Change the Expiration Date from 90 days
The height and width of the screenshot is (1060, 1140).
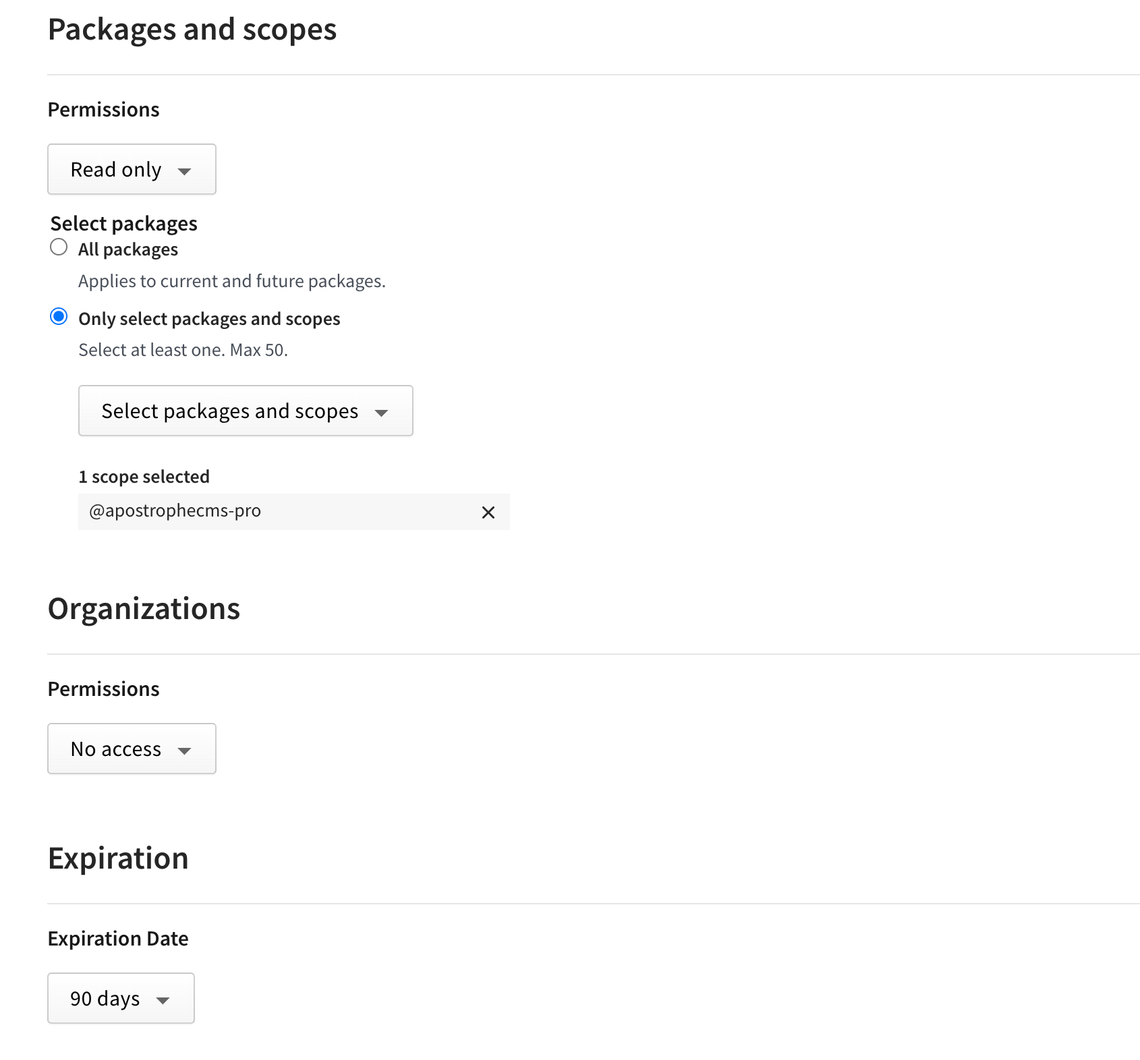pos(120,998)
